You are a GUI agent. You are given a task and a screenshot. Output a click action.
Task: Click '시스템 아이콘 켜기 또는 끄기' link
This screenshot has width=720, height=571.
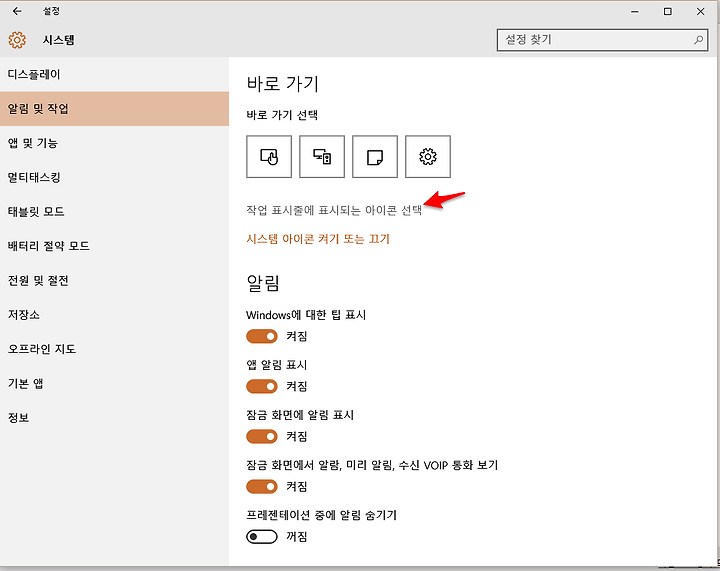pos(318,239)
